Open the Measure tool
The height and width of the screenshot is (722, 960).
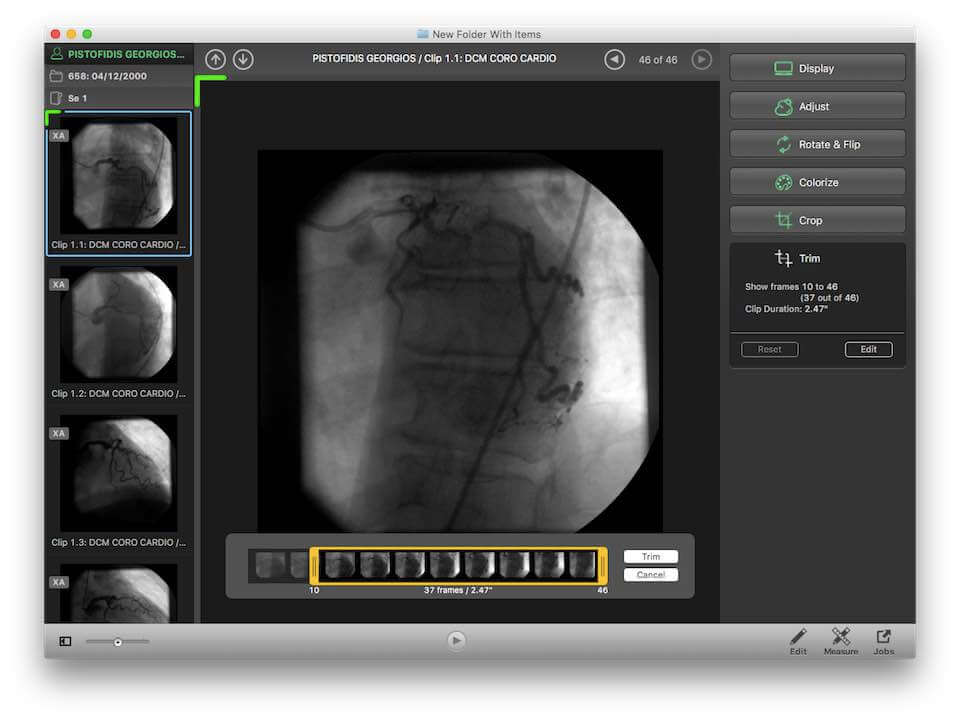(841, 640)
